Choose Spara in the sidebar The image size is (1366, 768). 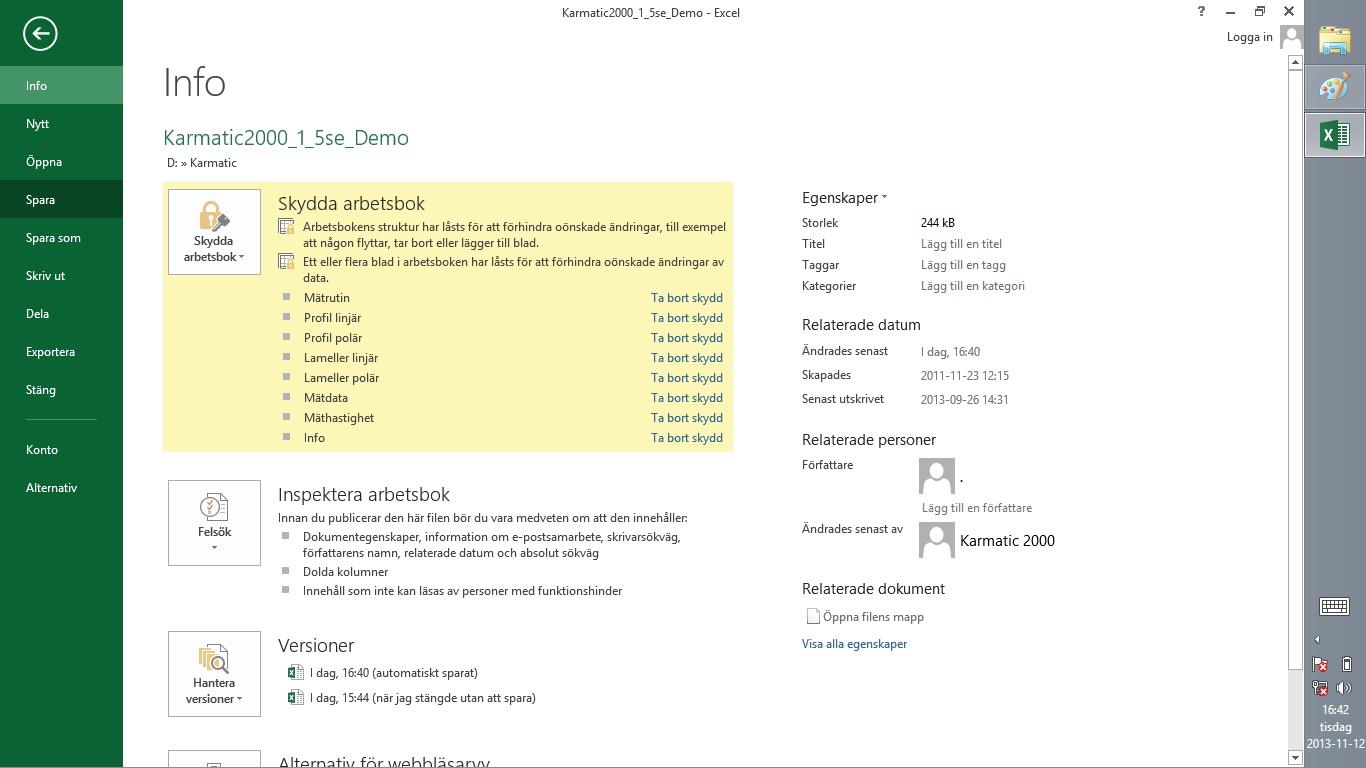click(61, 200)
